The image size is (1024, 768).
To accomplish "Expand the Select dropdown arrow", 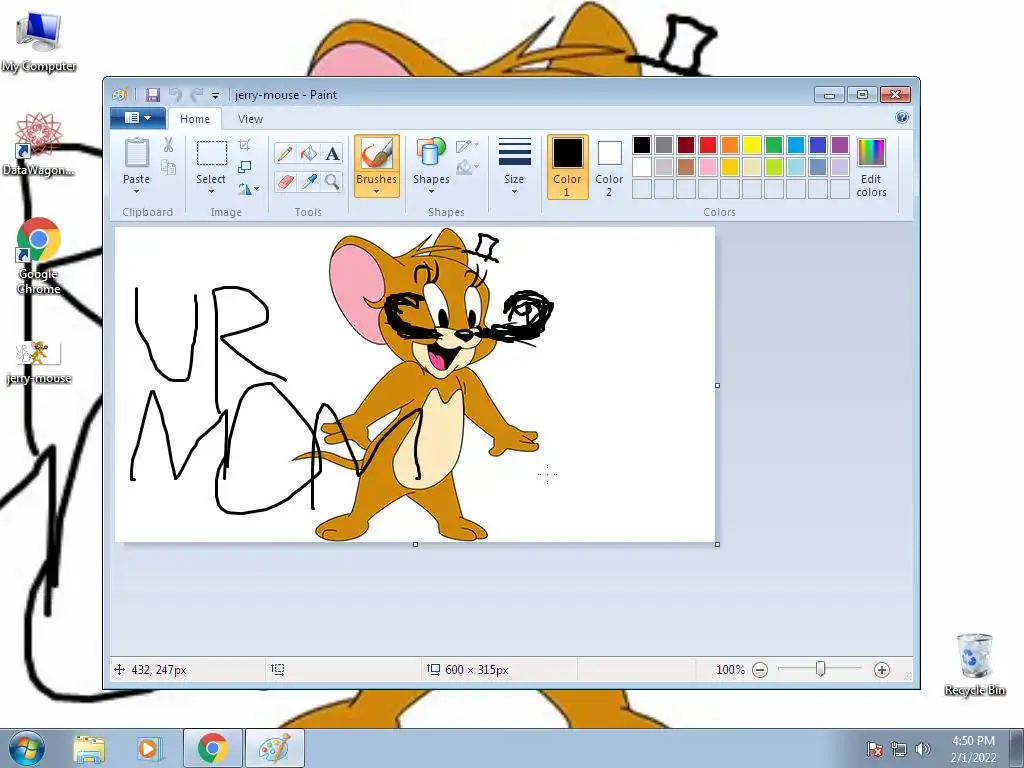I will (x=212, y=192).
